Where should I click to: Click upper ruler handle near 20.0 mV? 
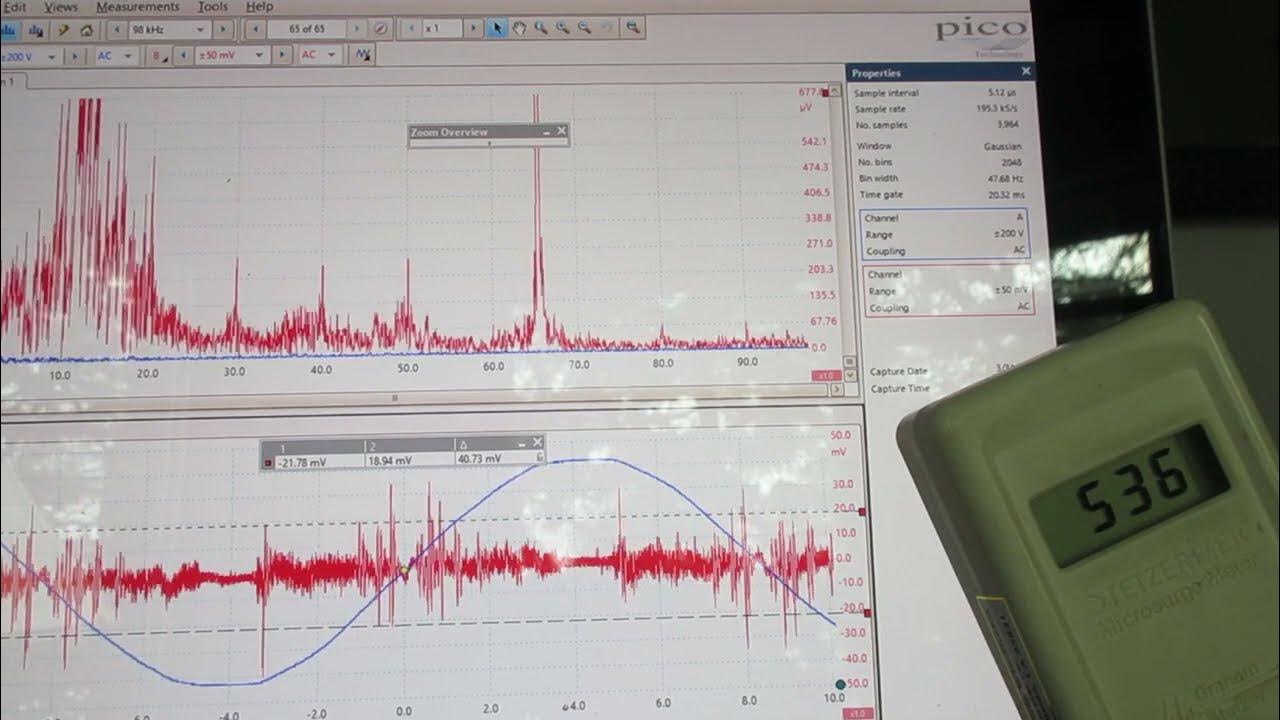point(862,512)
